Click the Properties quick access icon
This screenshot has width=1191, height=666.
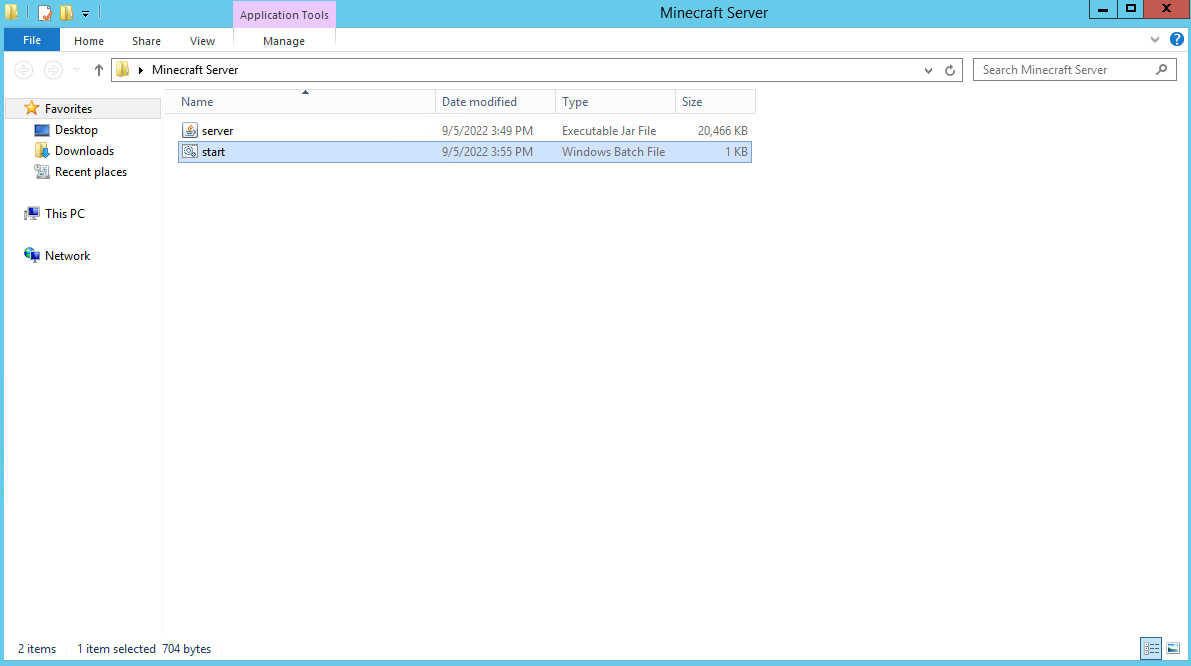[x=45, y=13]
